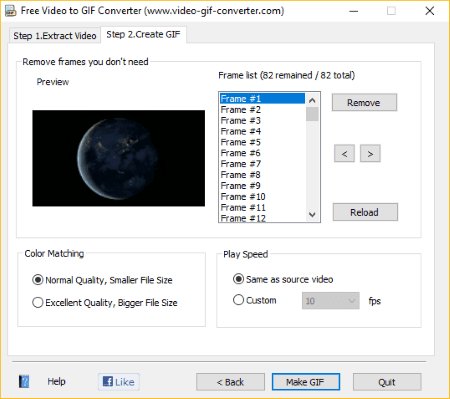Go to previous frame with < button

[344, 154]
